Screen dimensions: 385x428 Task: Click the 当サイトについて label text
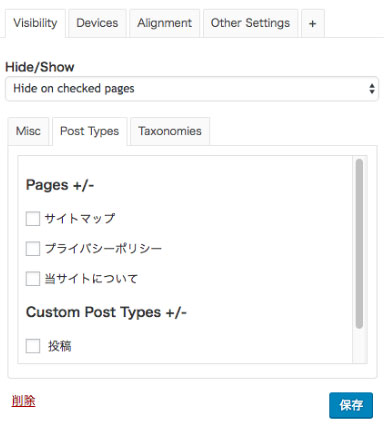coord(91,279)
